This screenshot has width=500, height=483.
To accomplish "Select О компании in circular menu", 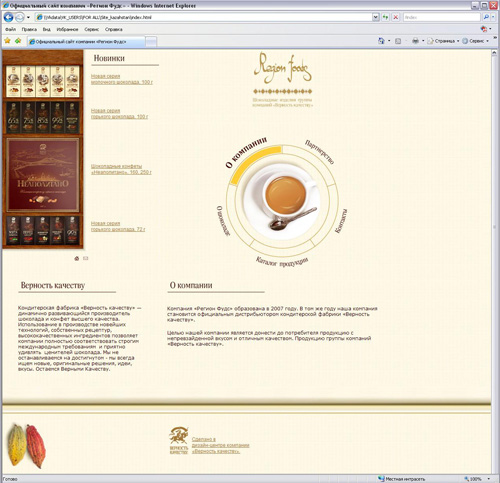I will tap(246, 152).
